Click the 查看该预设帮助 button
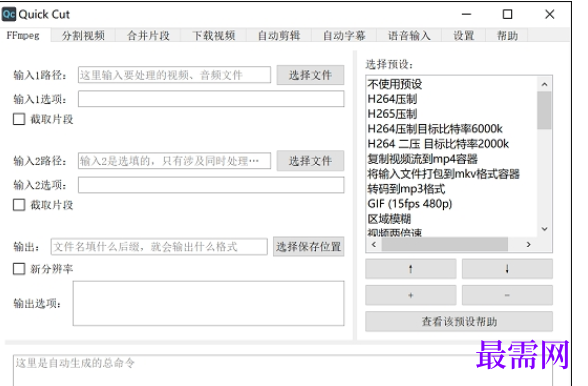Viewport: 588px width, 386px height. tap(459, 321)
